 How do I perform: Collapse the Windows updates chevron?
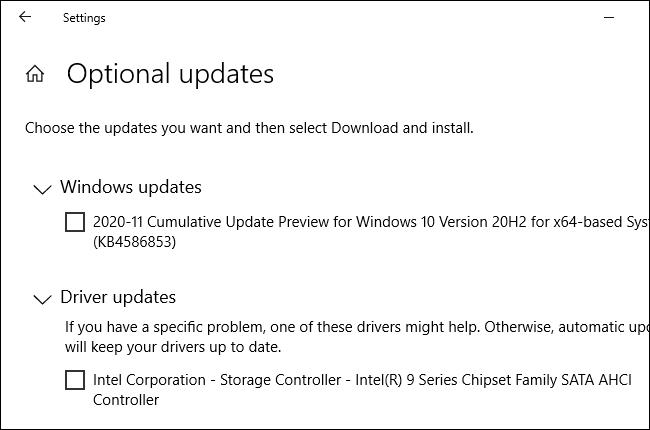pos(42,188)
